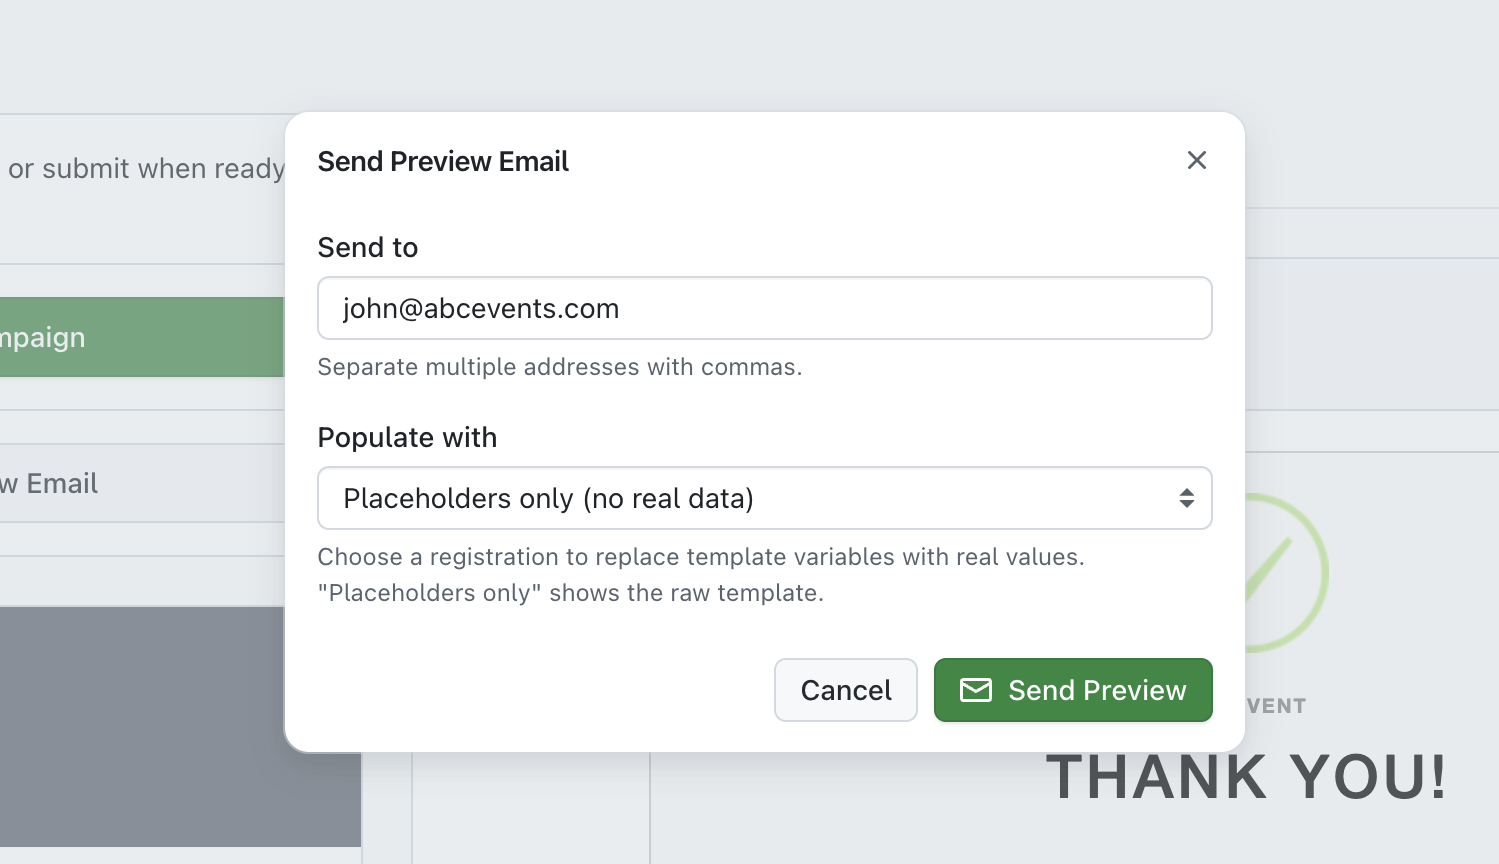
Task: Click the Send to label
Action: [x=368, y=247]
